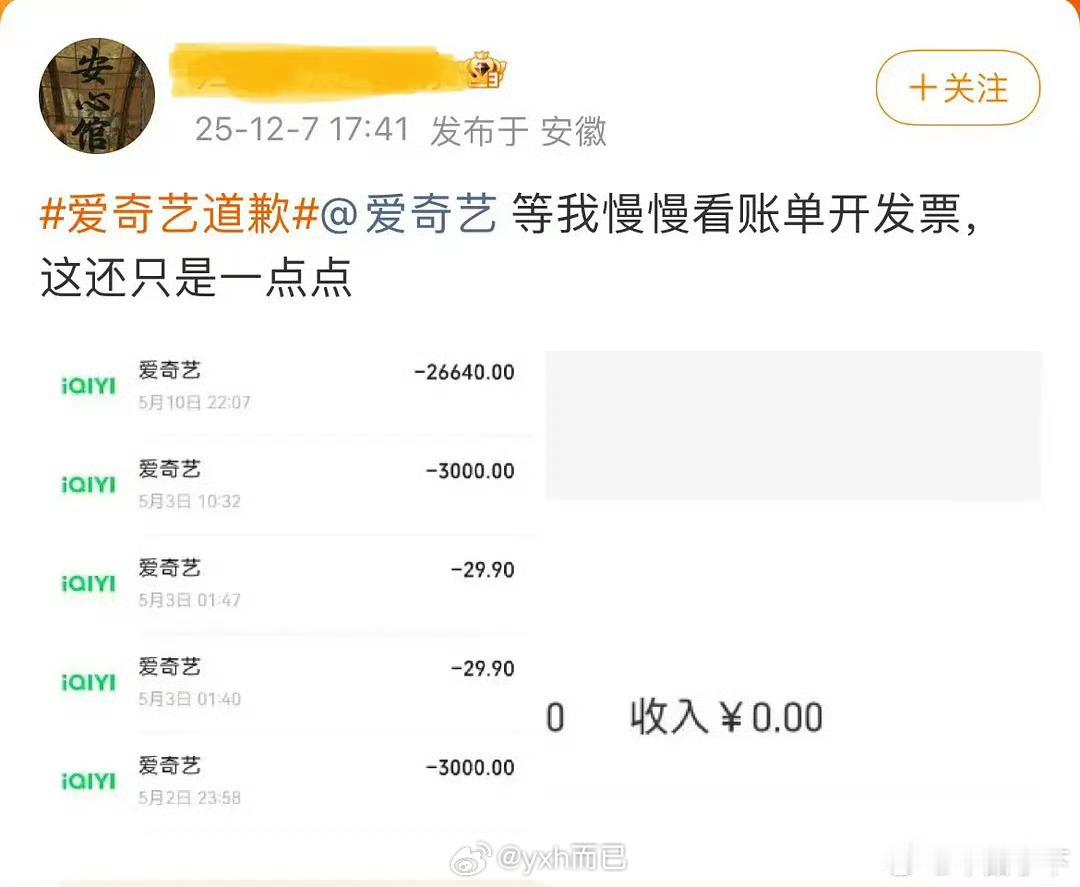
Task: Select the -26640.00 transaction amount
Action: click(x=464, y=373)
